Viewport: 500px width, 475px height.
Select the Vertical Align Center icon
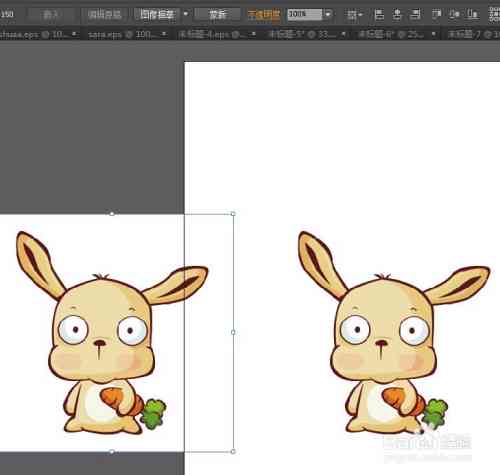(454, 14)
